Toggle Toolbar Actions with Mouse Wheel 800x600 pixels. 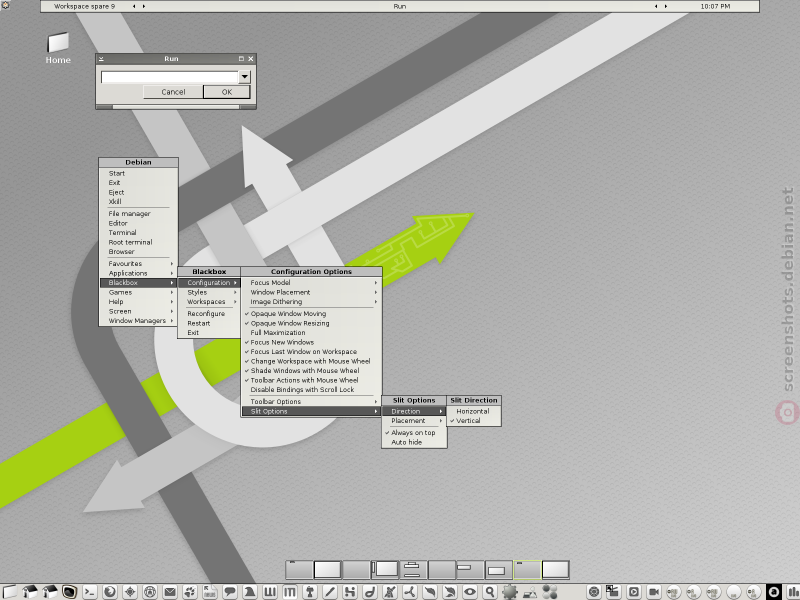311,380
